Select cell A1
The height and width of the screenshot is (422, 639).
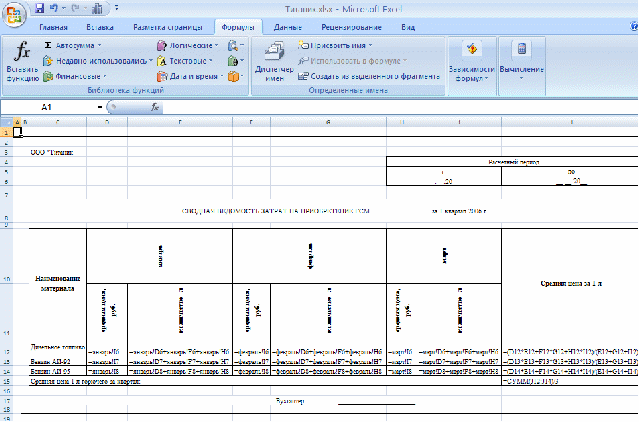pyautogui.click(x=18, y=132)
